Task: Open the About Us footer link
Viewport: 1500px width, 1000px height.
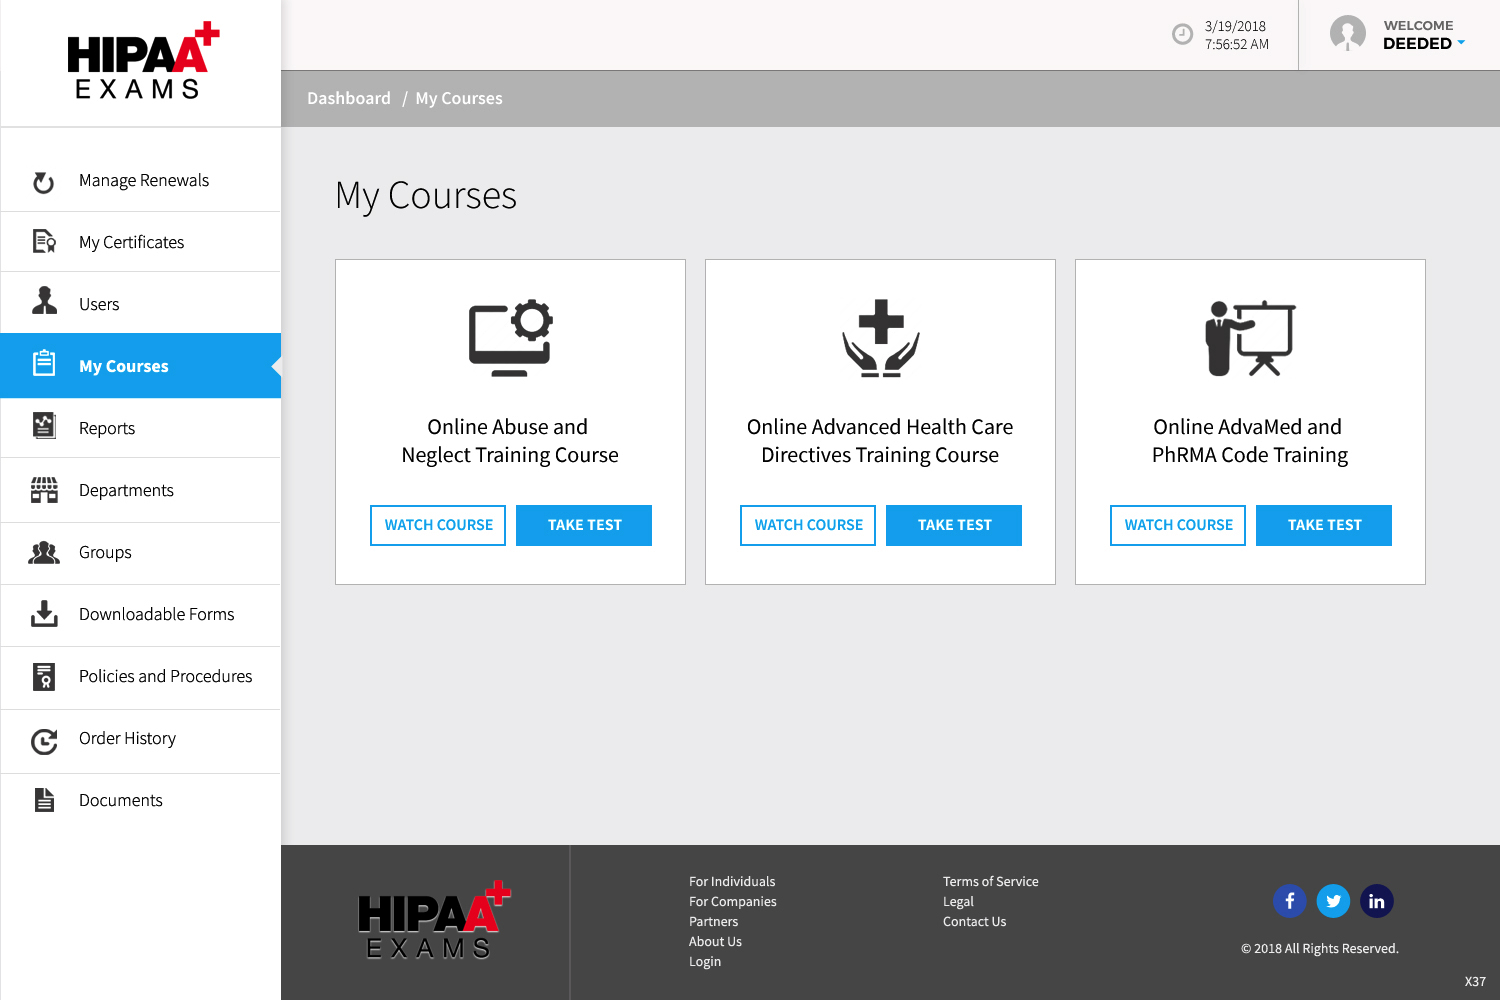Action: 715,941
